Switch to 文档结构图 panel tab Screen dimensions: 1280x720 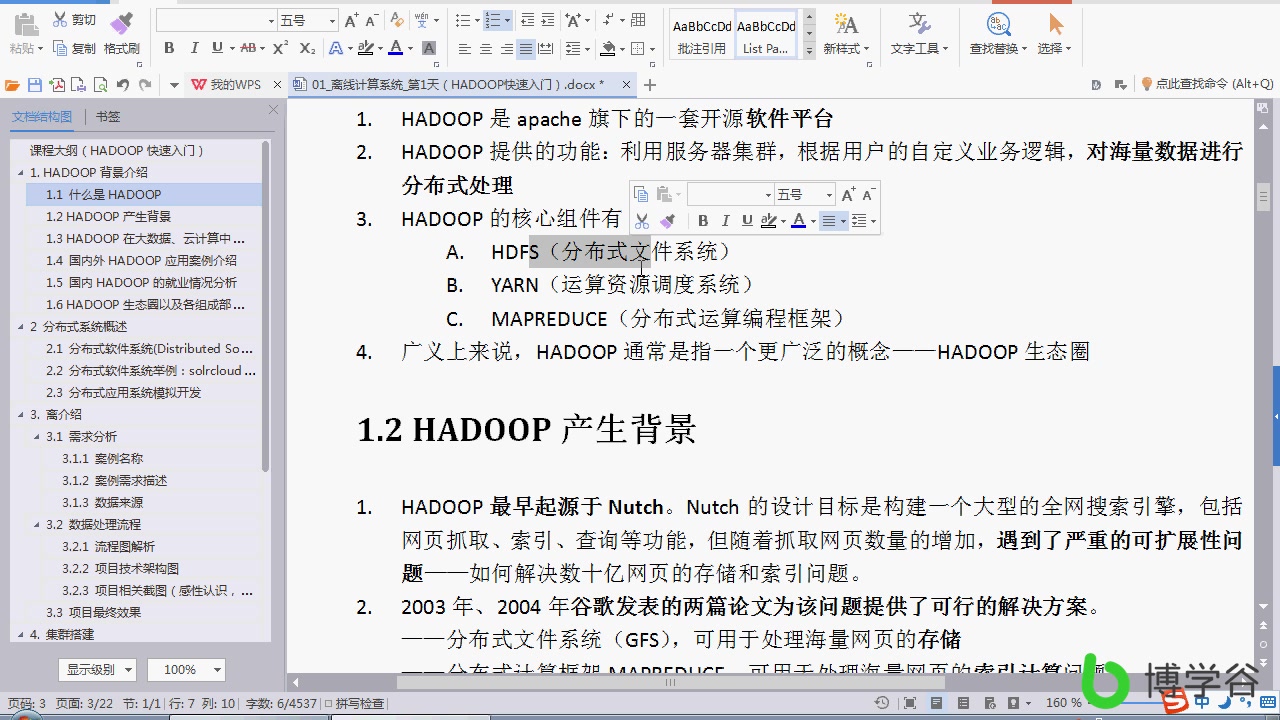click(x=42, y=117)
